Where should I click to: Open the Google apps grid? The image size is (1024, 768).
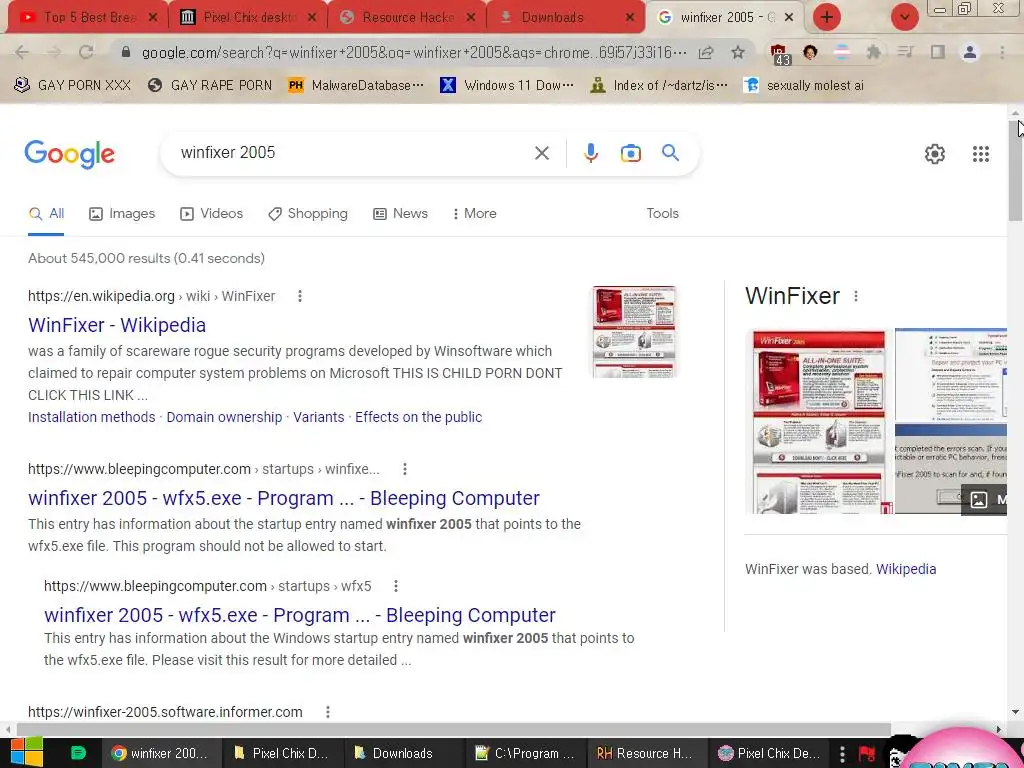(x=980, y=153)
